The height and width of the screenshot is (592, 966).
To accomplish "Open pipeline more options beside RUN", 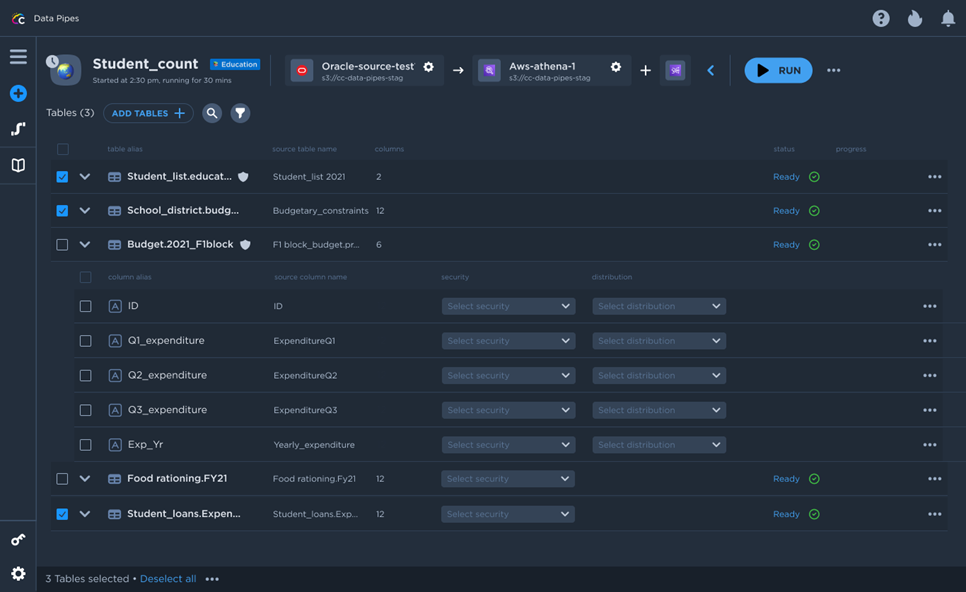I will coord(833,71).
